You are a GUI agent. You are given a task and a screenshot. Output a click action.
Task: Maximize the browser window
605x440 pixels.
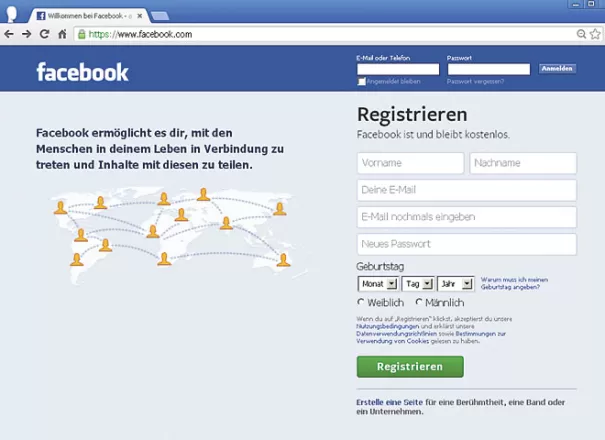point(591,4)
